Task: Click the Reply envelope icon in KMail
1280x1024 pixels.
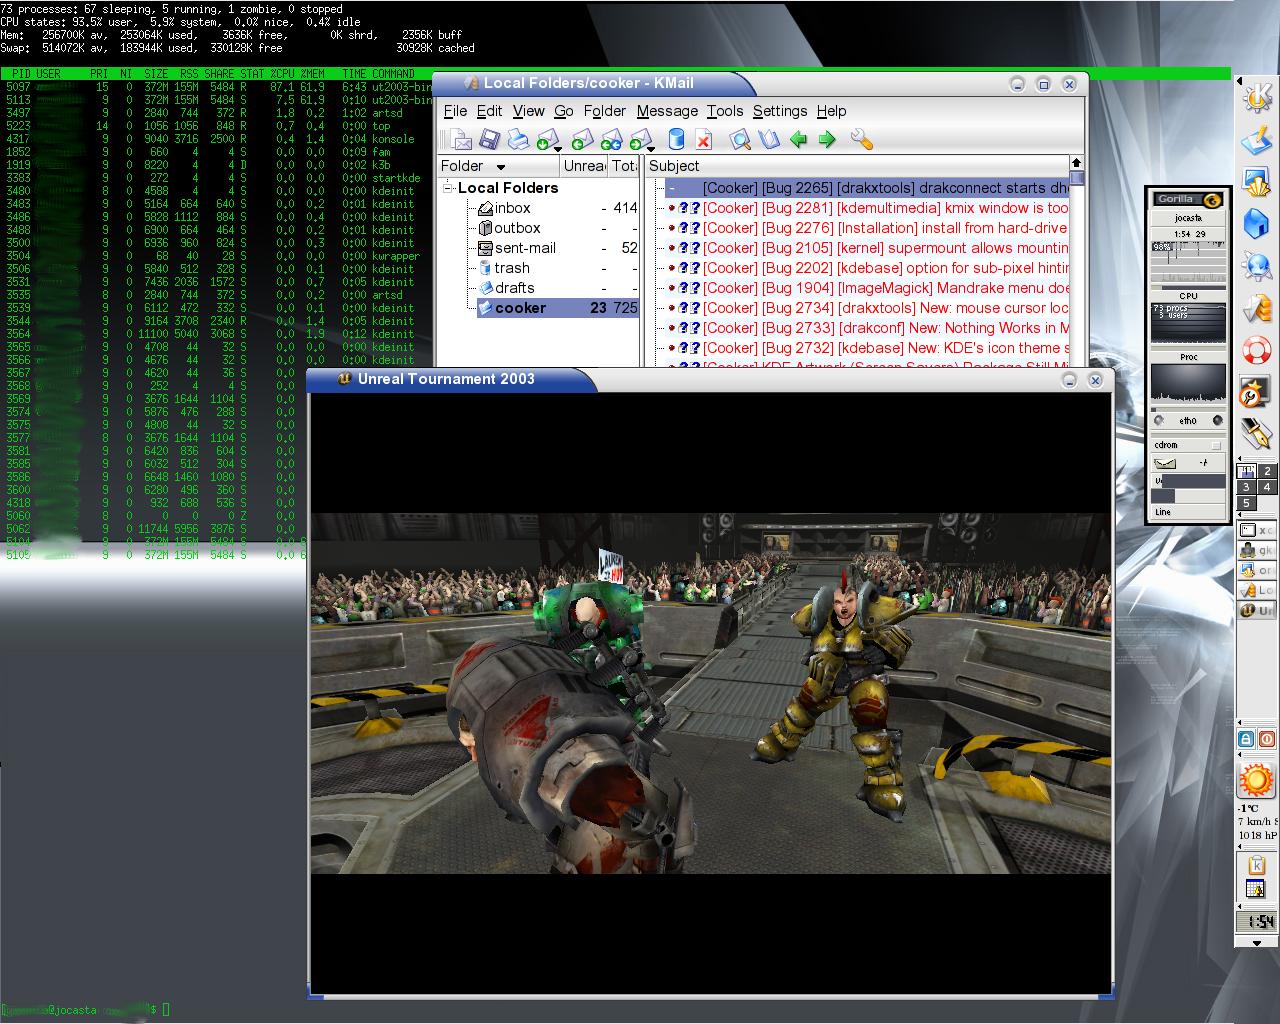Action: coord(581,139)
